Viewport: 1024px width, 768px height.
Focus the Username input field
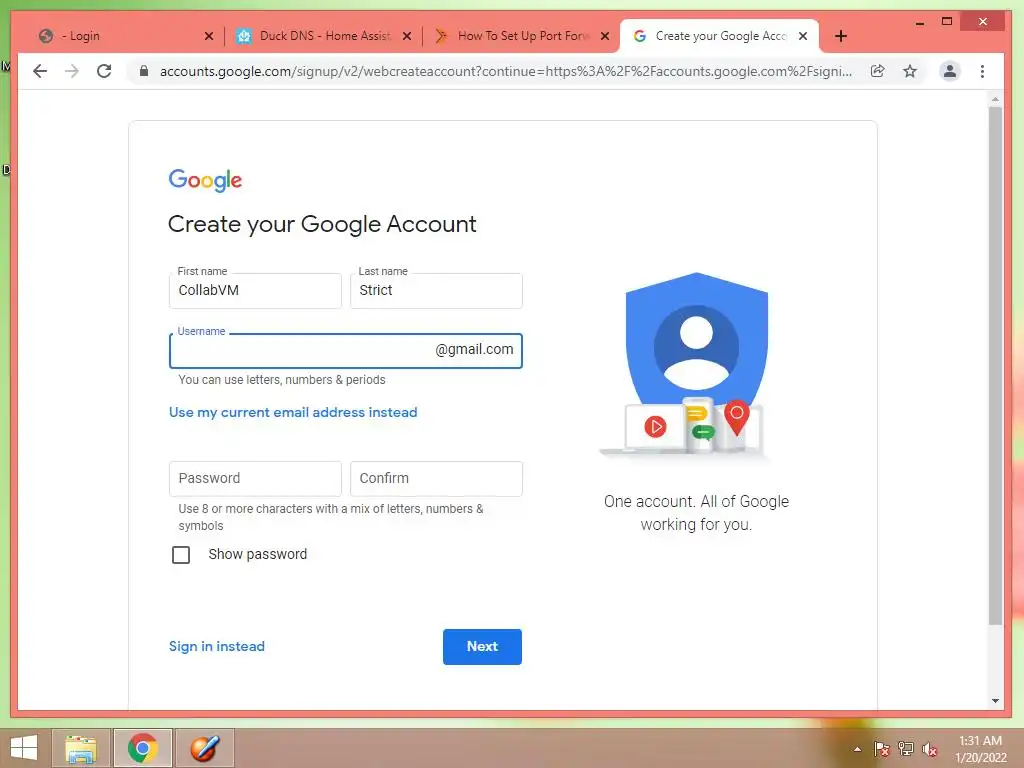pos(345,351)
